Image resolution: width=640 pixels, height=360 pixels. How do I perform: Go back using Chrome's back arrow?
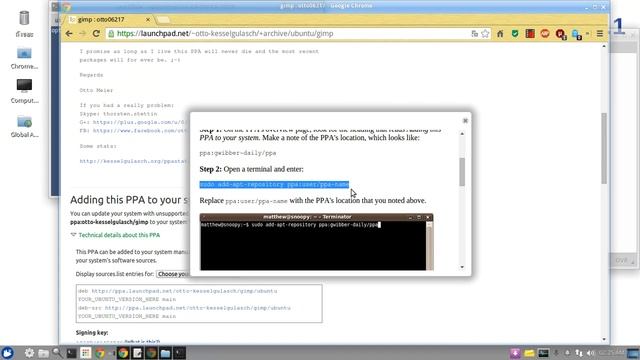click(x=69, y=33)
